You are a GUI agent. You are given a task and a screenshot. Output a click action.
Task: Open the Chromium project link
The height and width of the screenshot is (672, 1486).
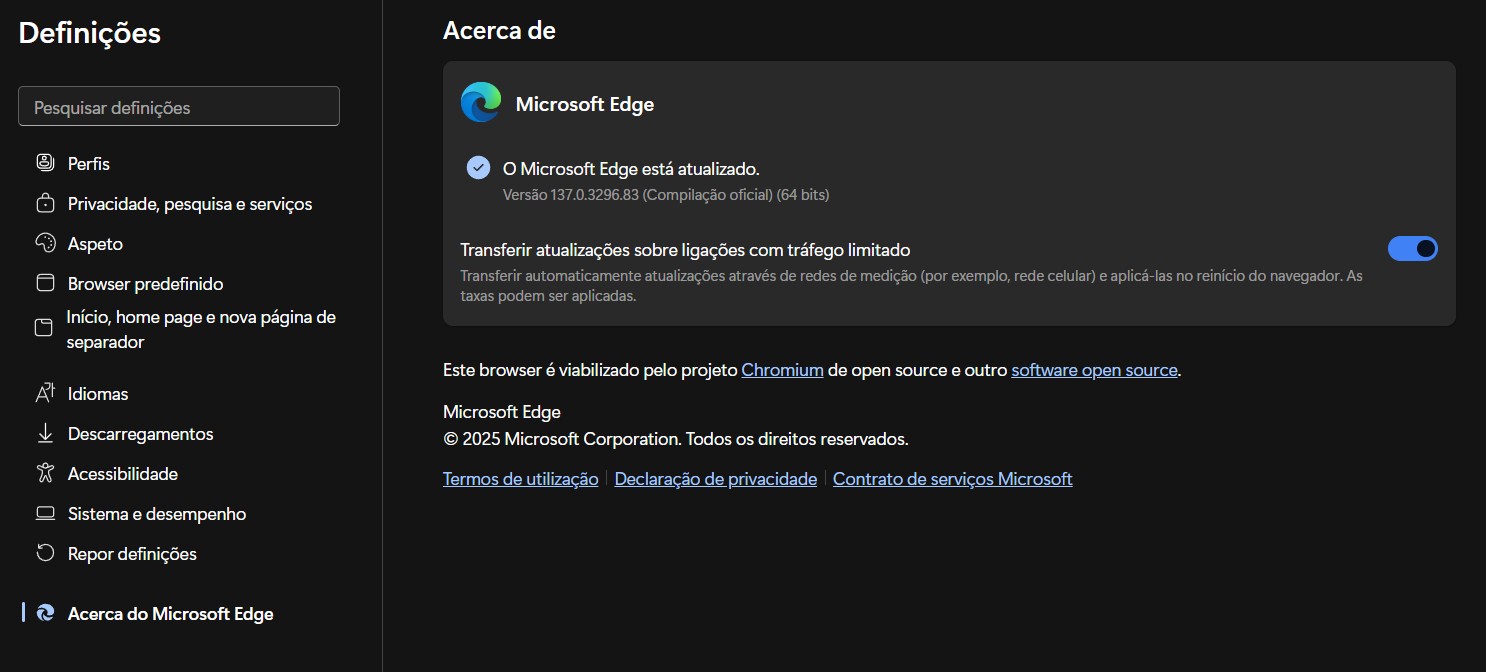pos(782,370)
